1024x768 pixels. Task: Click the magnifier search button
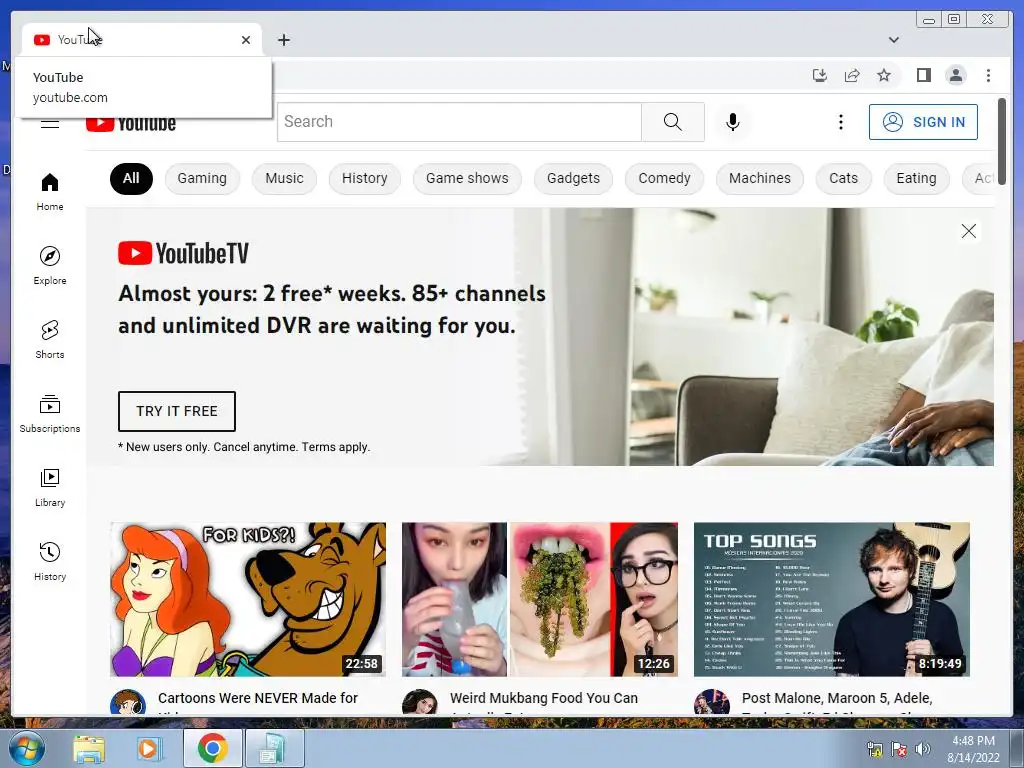coord(673,121)
